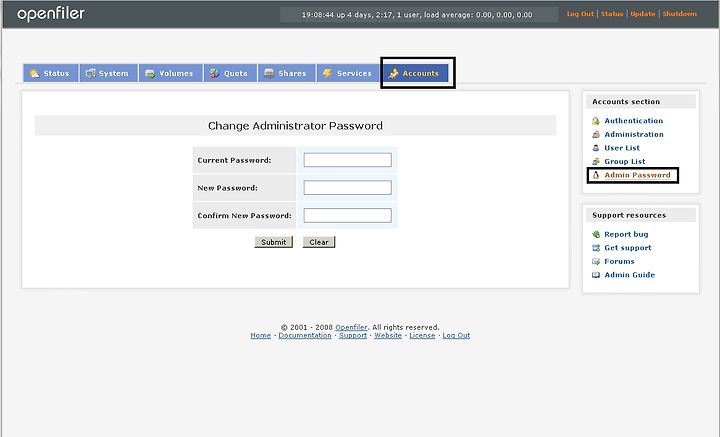
Task: Click the Group List sidebar icon
Action: [596, 162]
